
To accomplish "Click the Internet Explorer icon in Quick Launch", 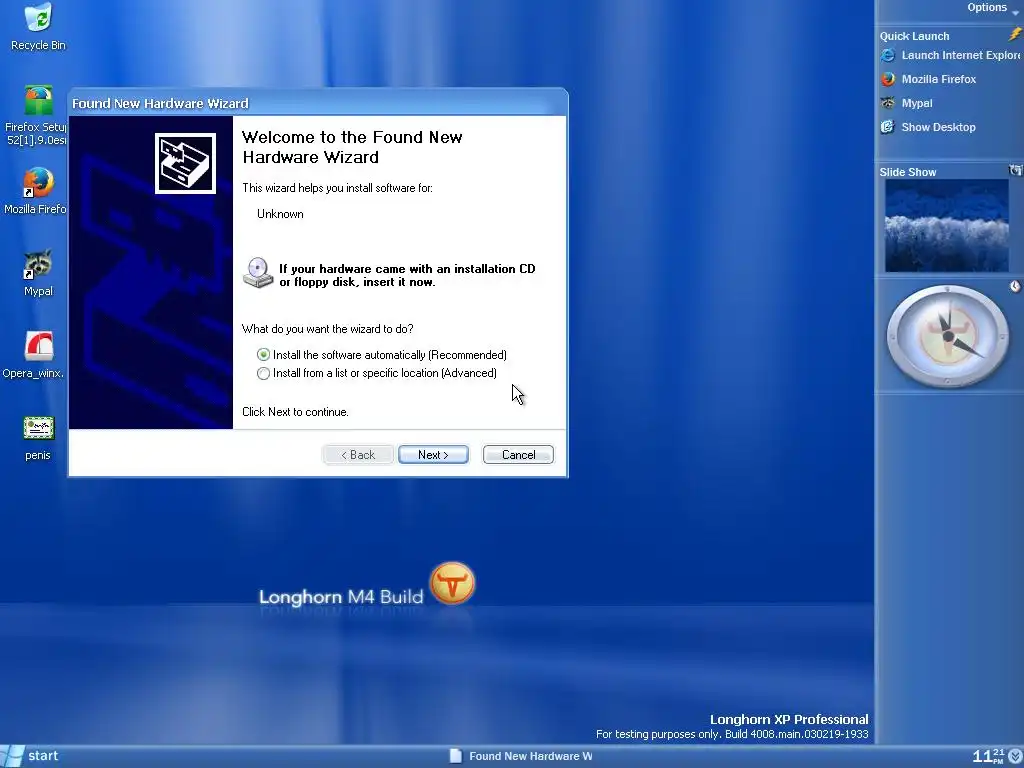I will coord(888,56).
